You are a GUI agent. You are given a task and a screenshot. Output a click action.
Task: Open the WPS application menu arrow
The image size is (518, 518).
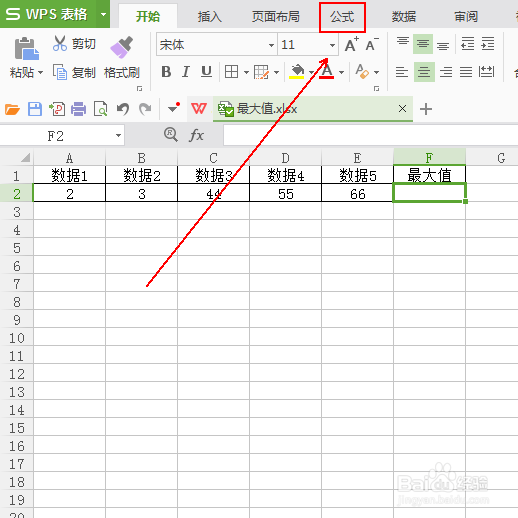click(103, 14)
